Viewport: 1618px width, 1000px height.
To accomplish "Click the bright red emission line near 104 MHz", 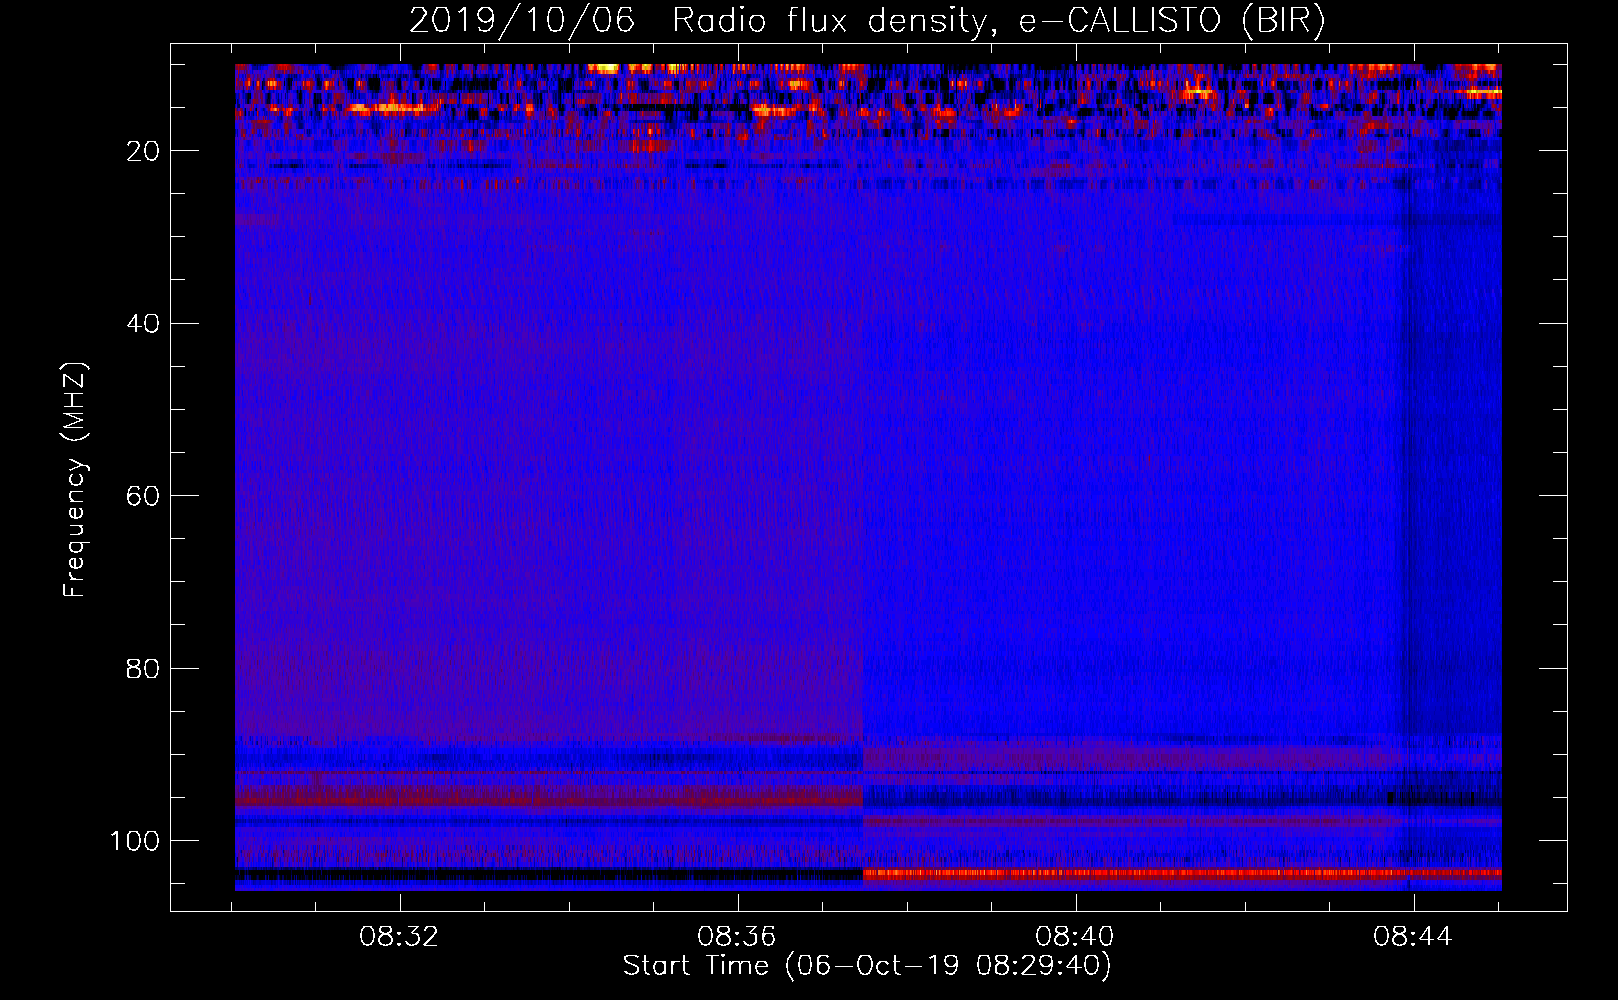I will 1182,873.
